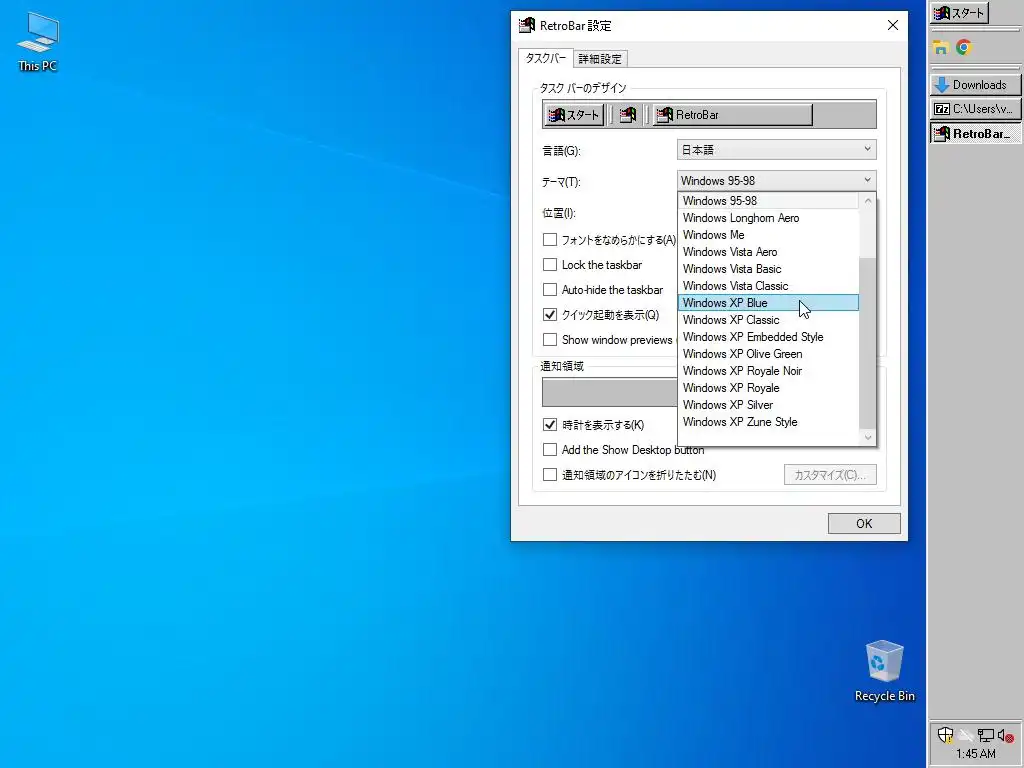Switch to the 詳細設定 tab
Screen dimensions: 1024x768
click(x=600, y=59)
